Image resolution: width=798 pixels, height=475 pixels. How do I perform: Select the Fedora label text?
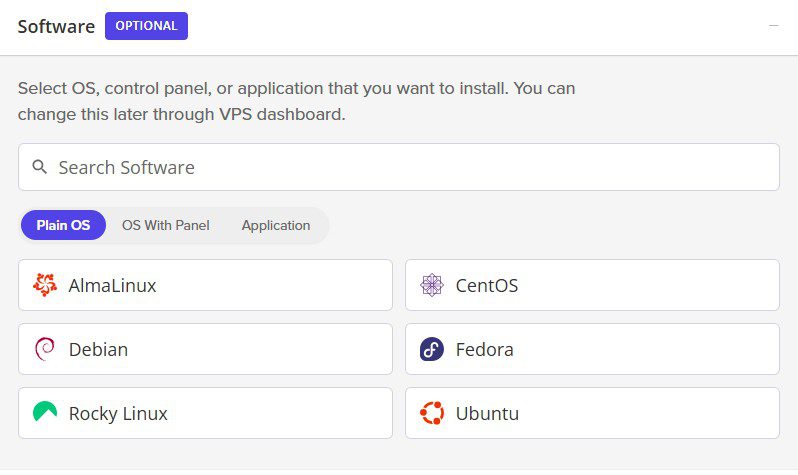click(484, 350)
